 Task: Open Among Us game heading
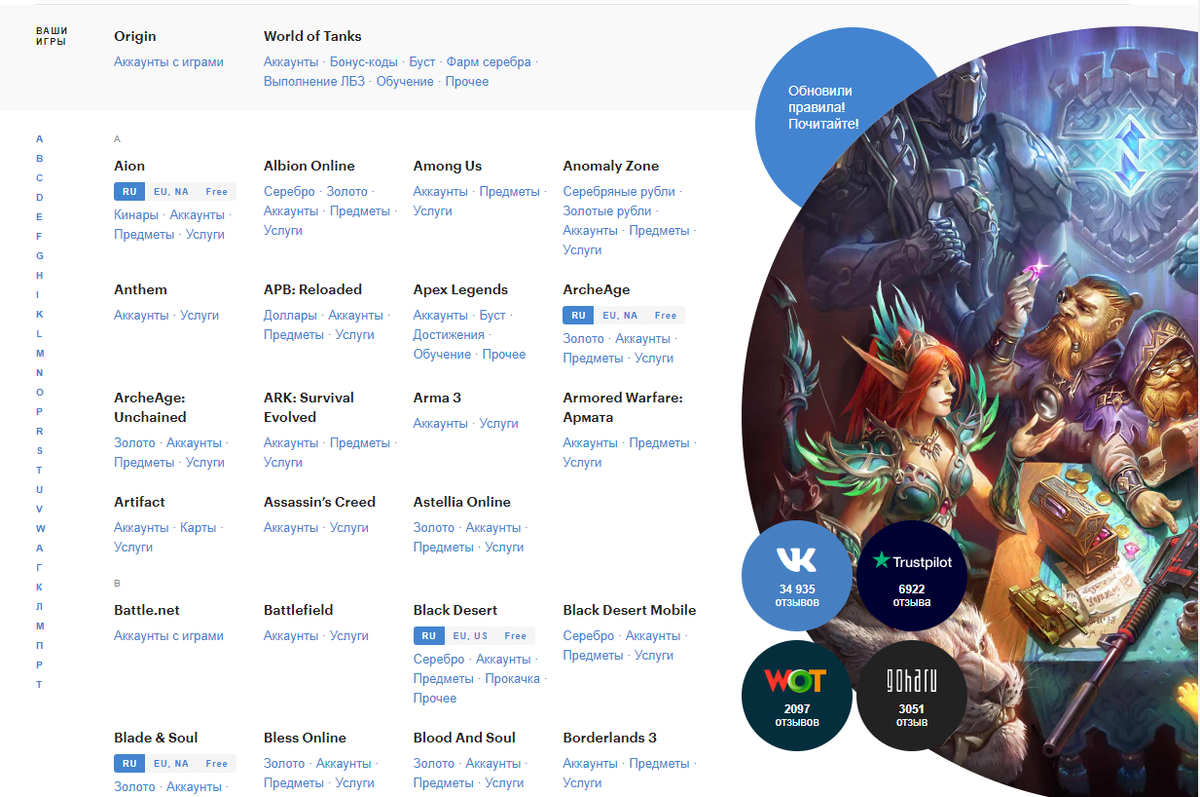(x=447, y=166)
